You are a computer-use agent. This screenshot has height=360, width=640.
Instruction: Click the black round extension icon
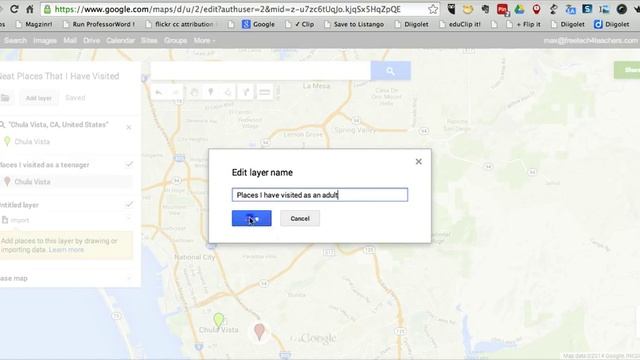pos(622,9)
